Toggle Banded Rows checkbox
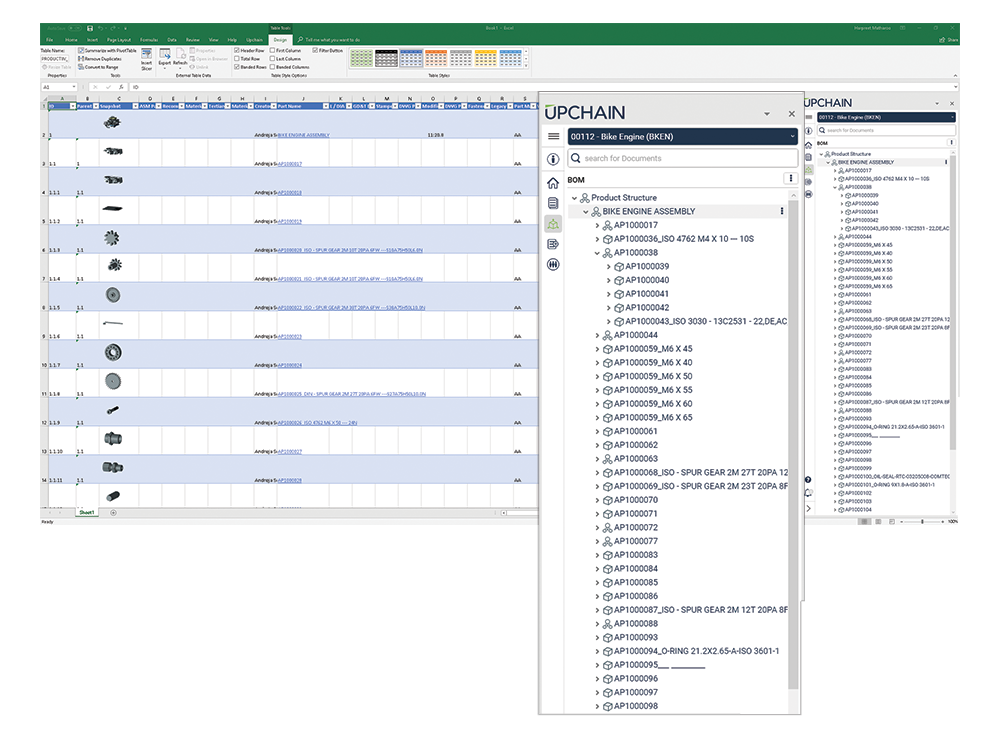 (237, 67)
